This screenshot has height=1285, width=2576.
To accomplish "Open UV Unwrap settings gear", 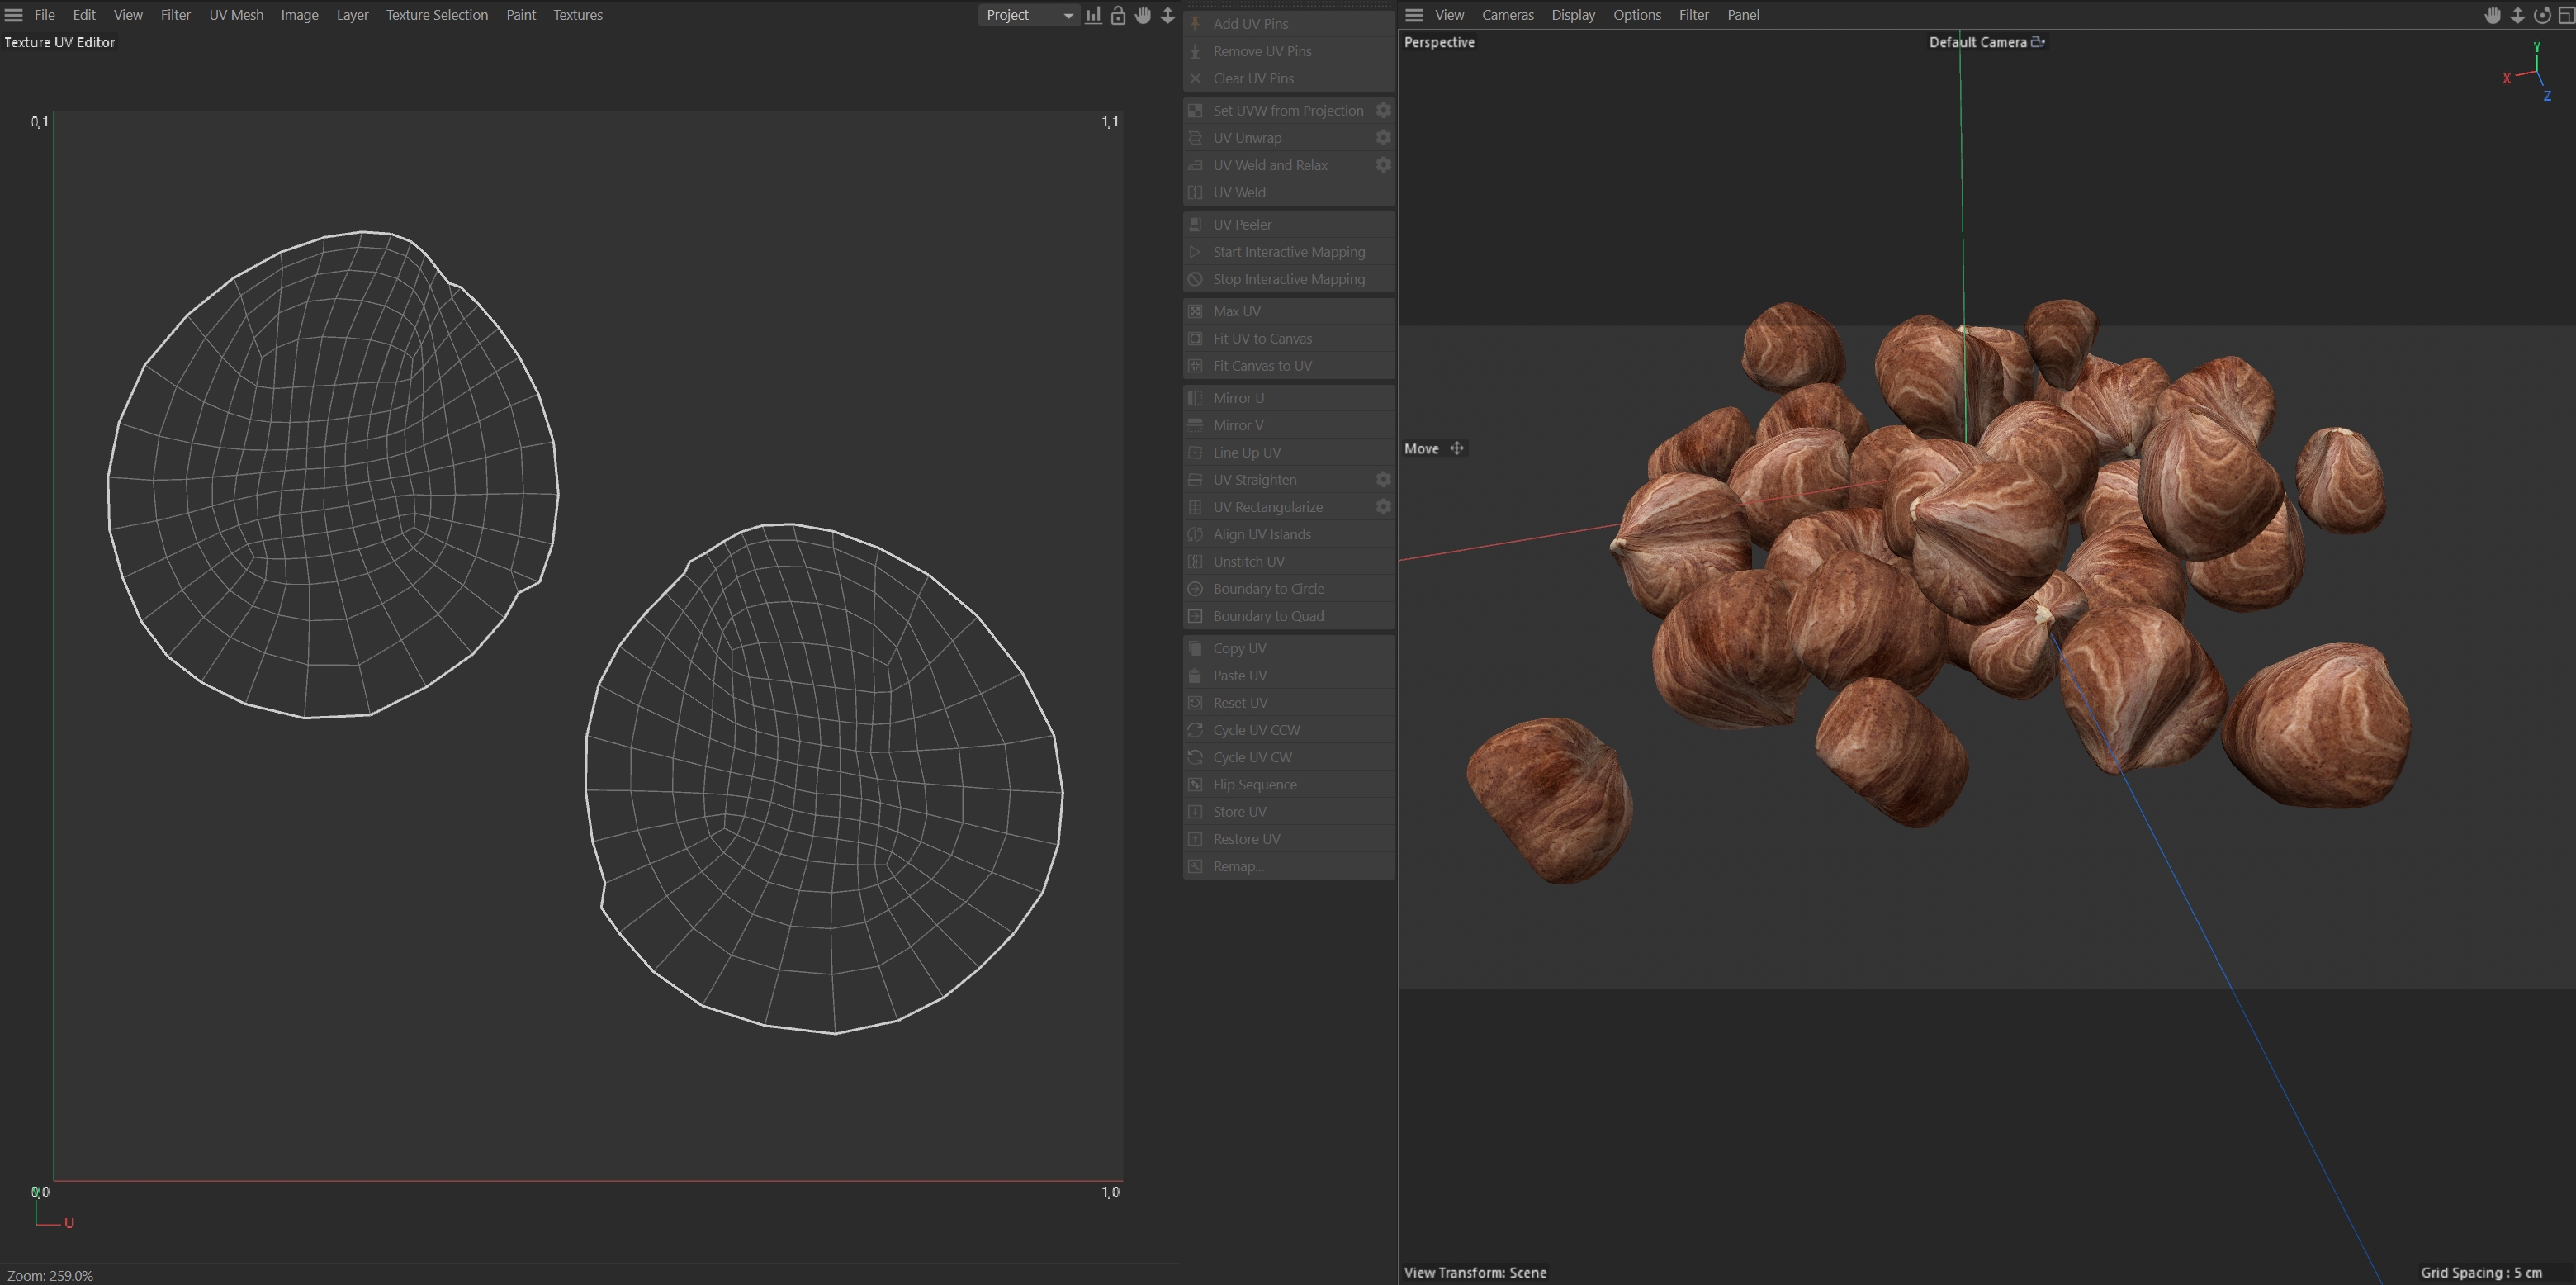I will [1383, 138].
